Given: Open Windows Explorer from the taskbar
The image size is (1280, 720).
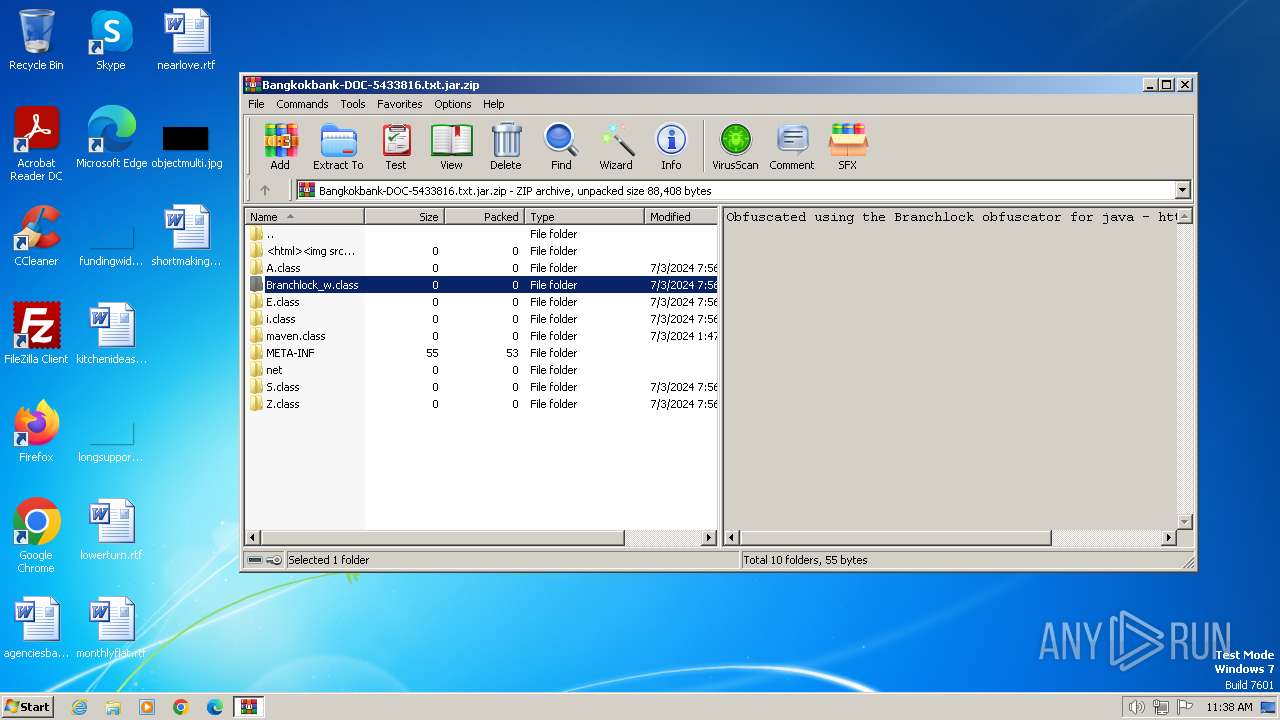Looking at the screenshot, I should [x=113, y=707].
